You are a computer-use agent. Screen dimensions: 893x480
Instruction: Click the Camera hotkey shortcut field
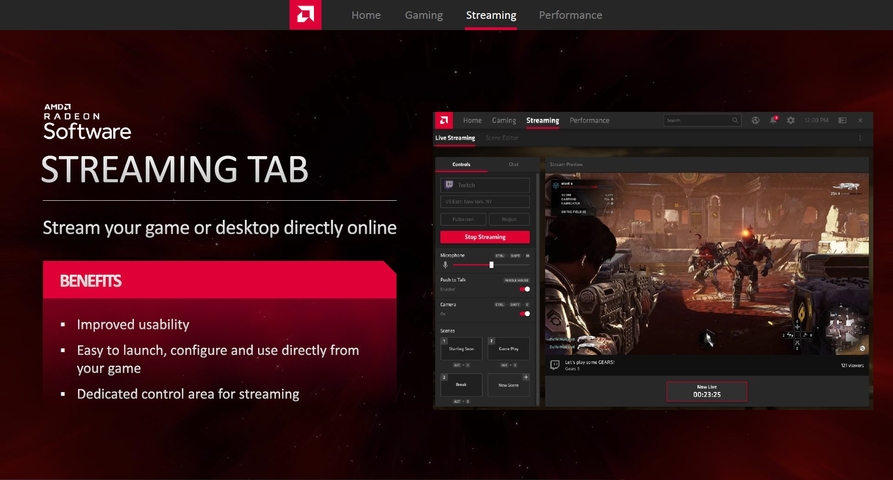click(x=512, y=305)
